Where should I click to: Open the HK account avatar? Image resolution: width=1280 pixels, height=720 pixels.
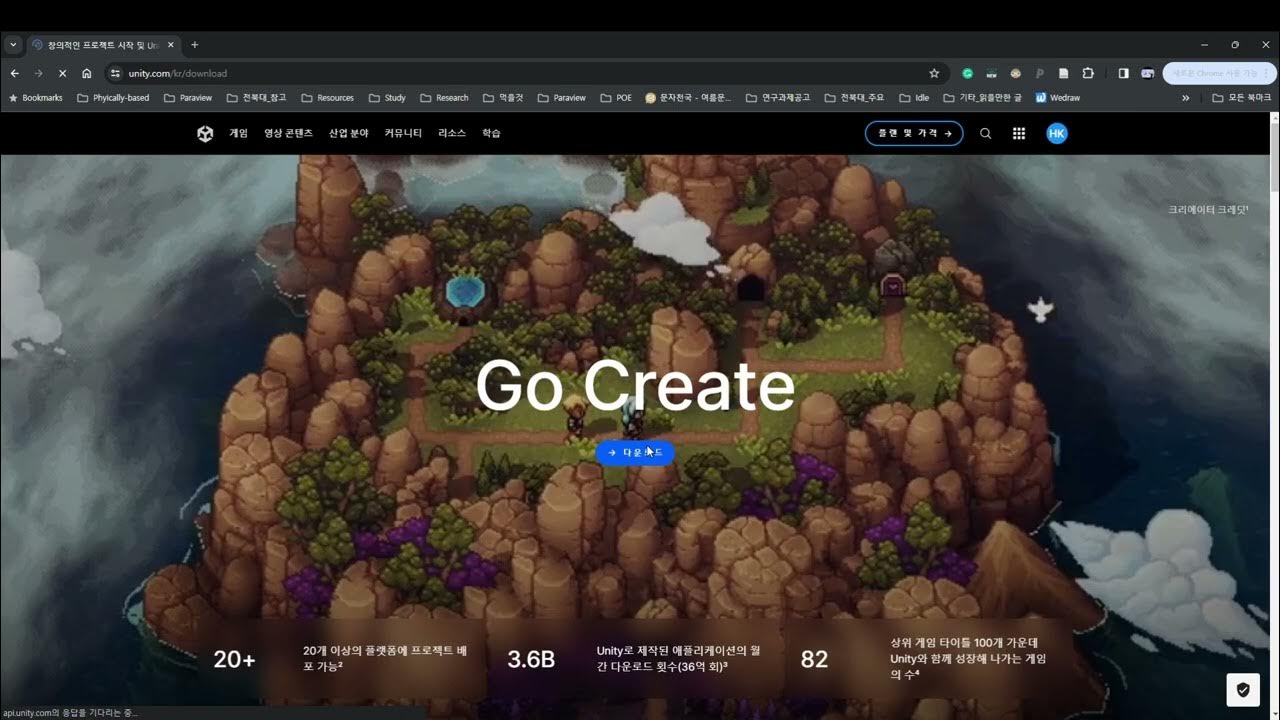pos(1057,133)
